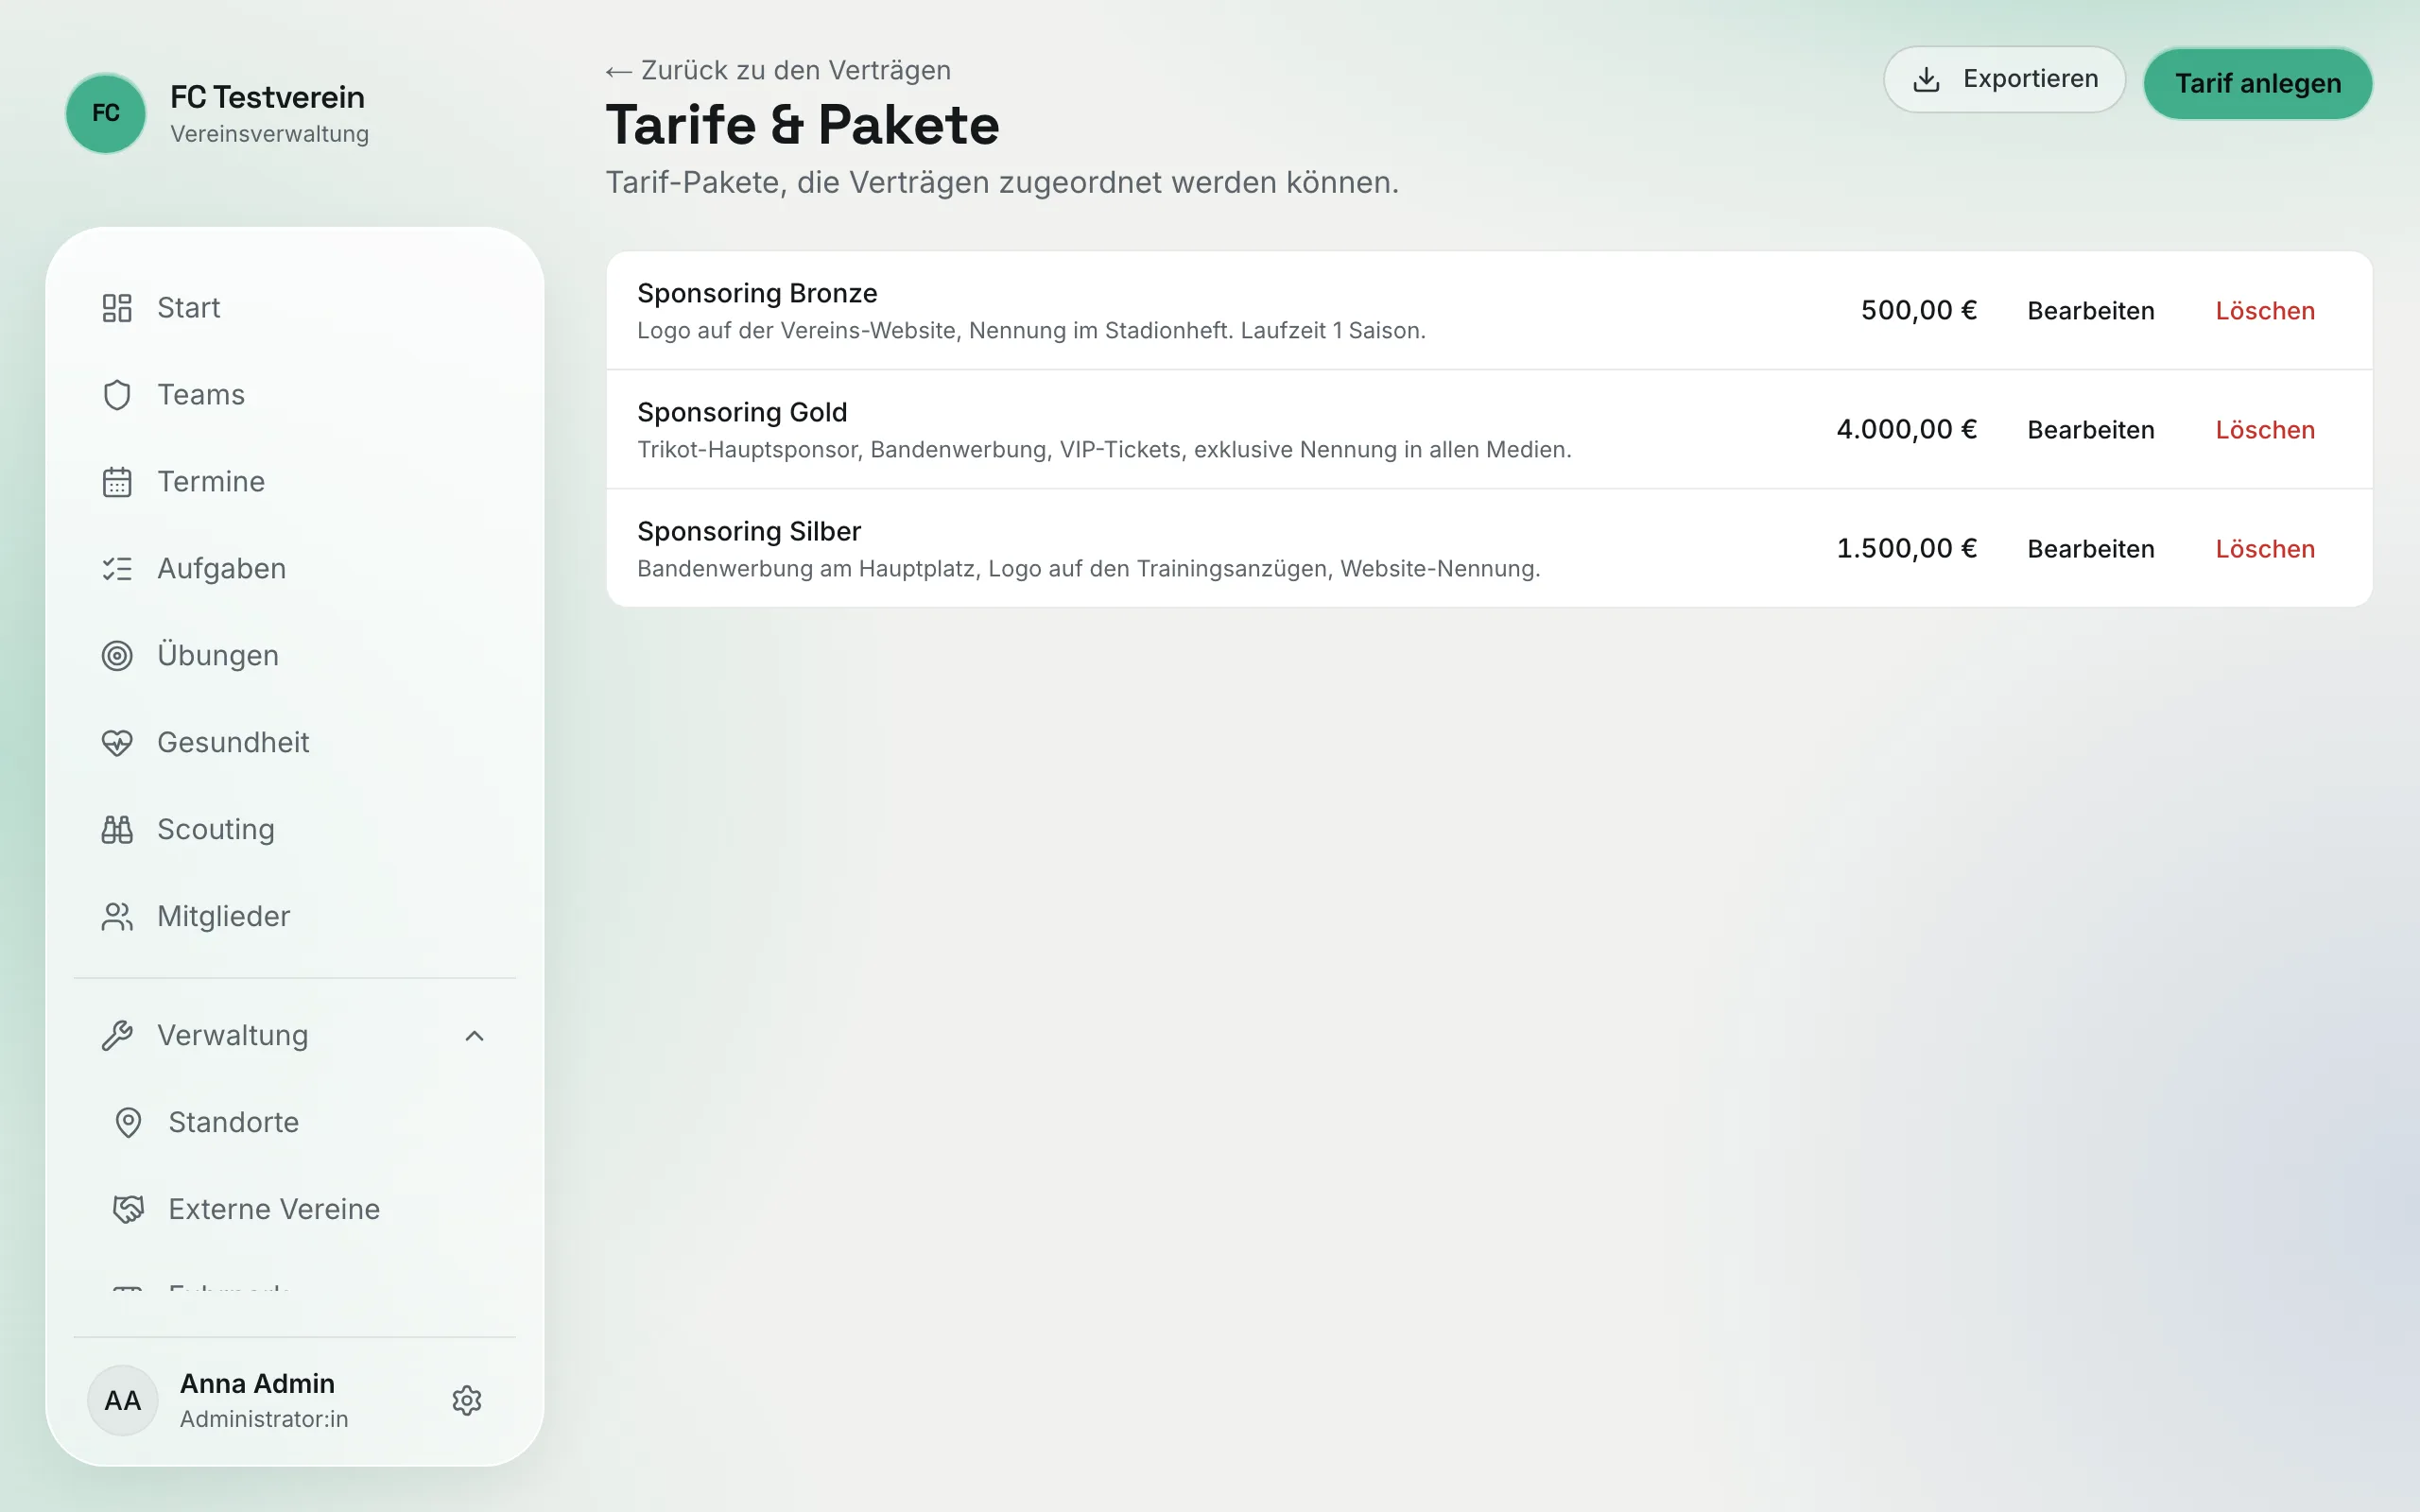
Task: Edit Sponsoring Gold via Bearbeiten
Action: [2090, 430]
